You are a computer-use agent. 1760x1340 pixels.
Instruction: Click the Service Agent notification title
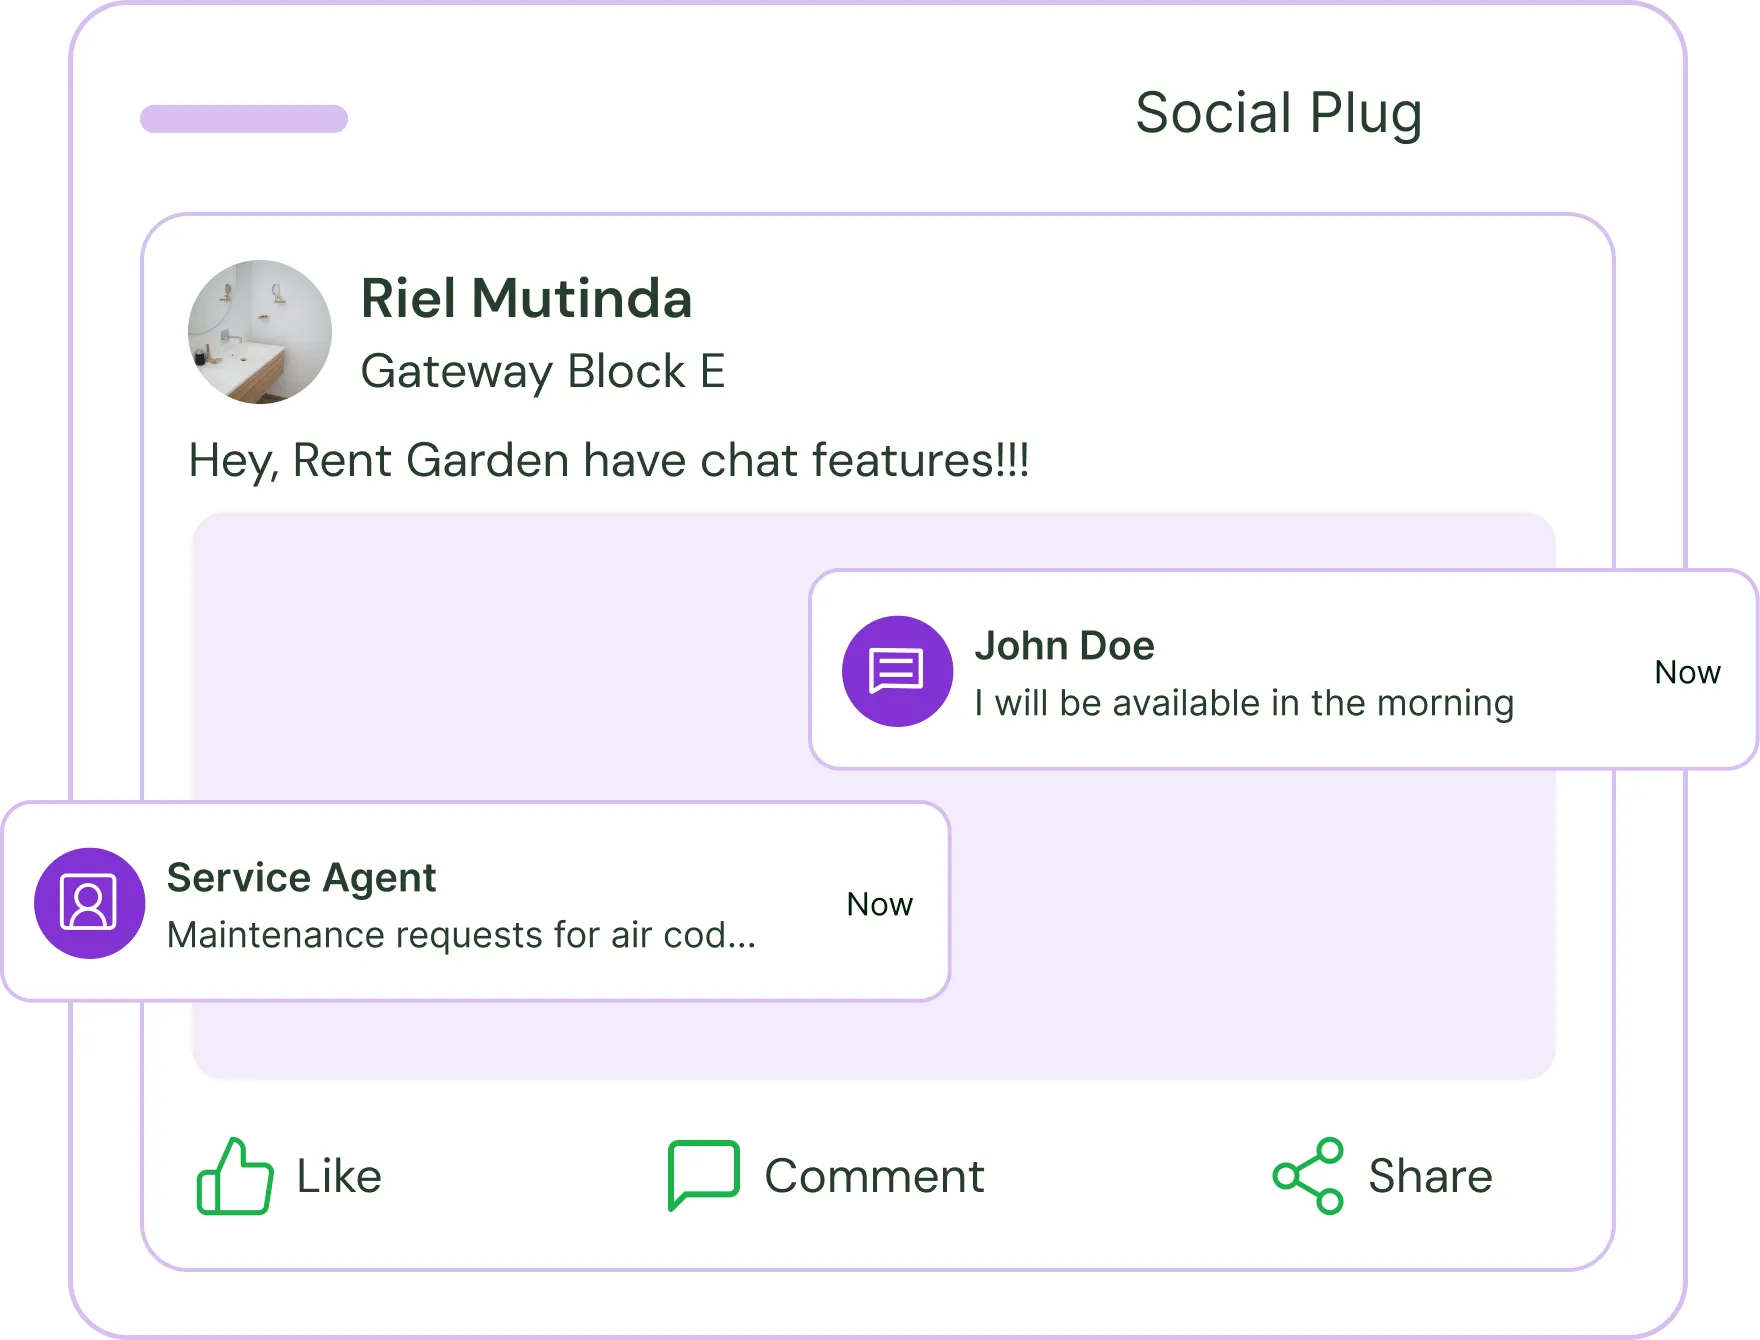tap(301, 878)
